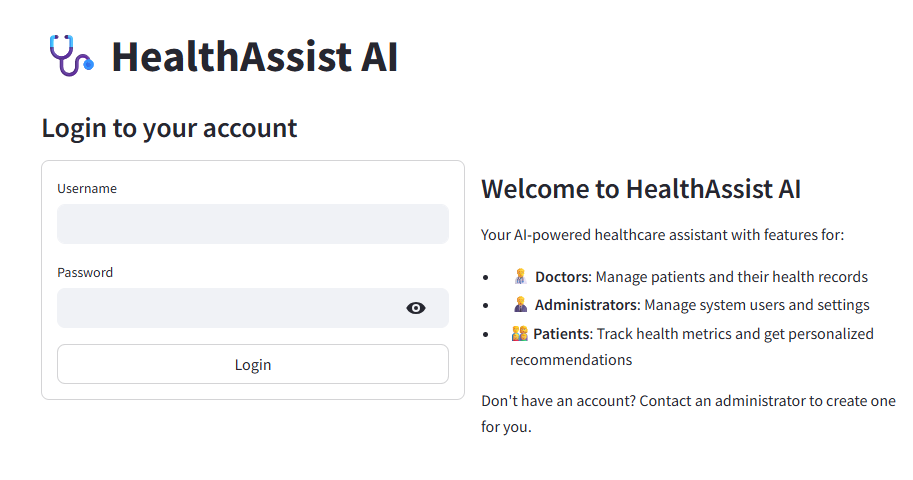Select the bold Doctors label
Viewport: 913px width, 480px height.
(x=561, y=277)
